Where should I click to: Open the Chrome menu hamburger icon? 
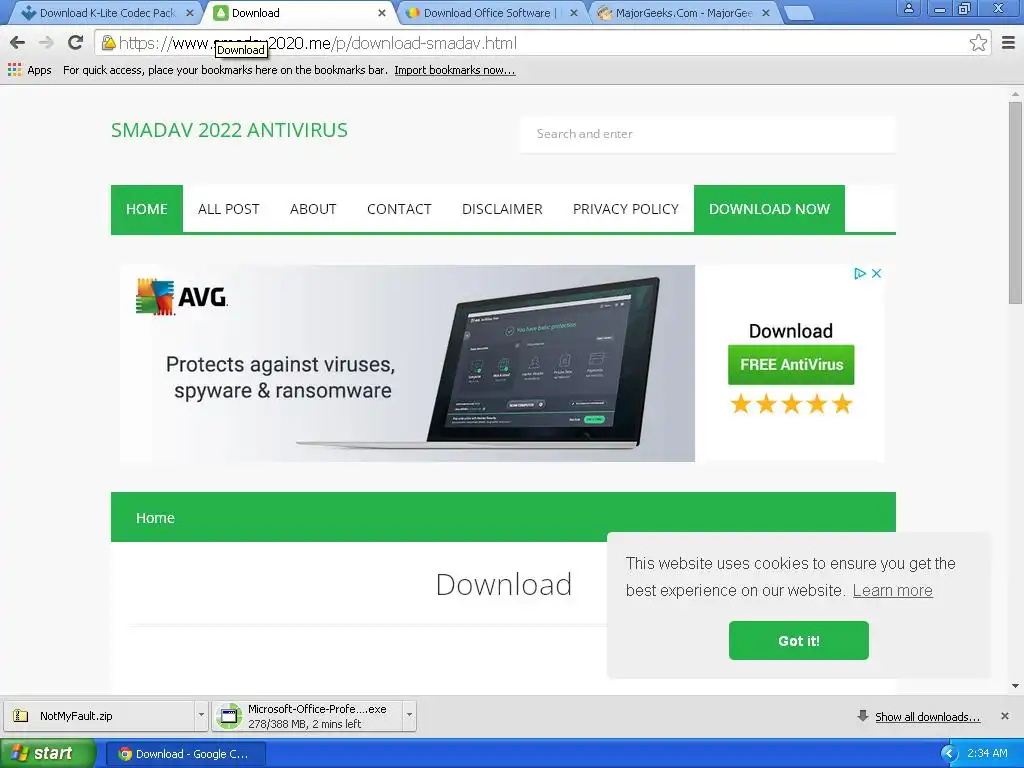1008,43
